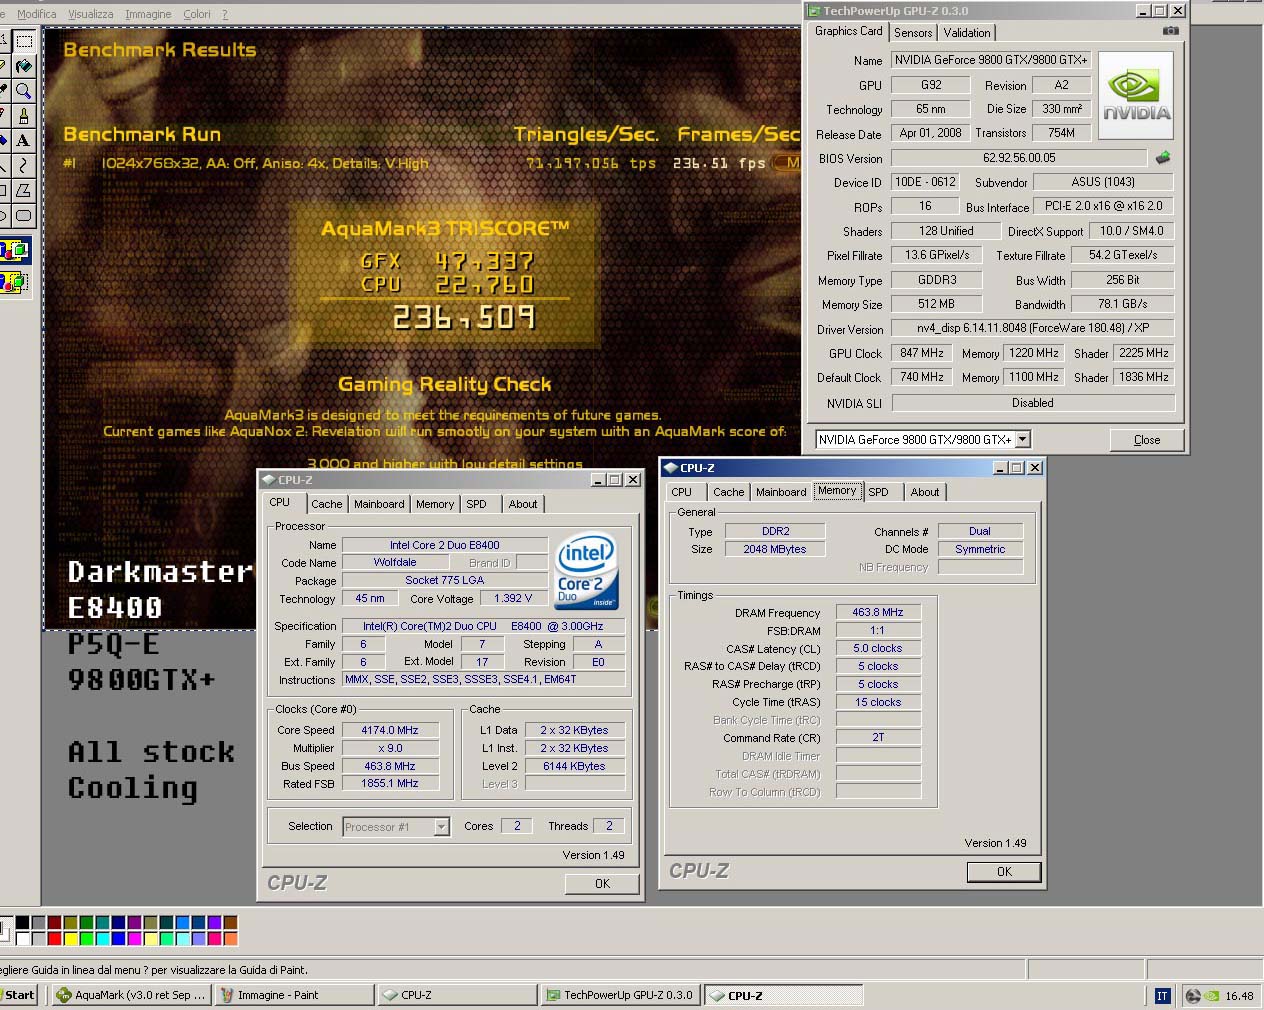The height and width of the screenshot is (1010, 1264).
Task: Click the GPU name field in GPU-Z
Action: [991, 60]
